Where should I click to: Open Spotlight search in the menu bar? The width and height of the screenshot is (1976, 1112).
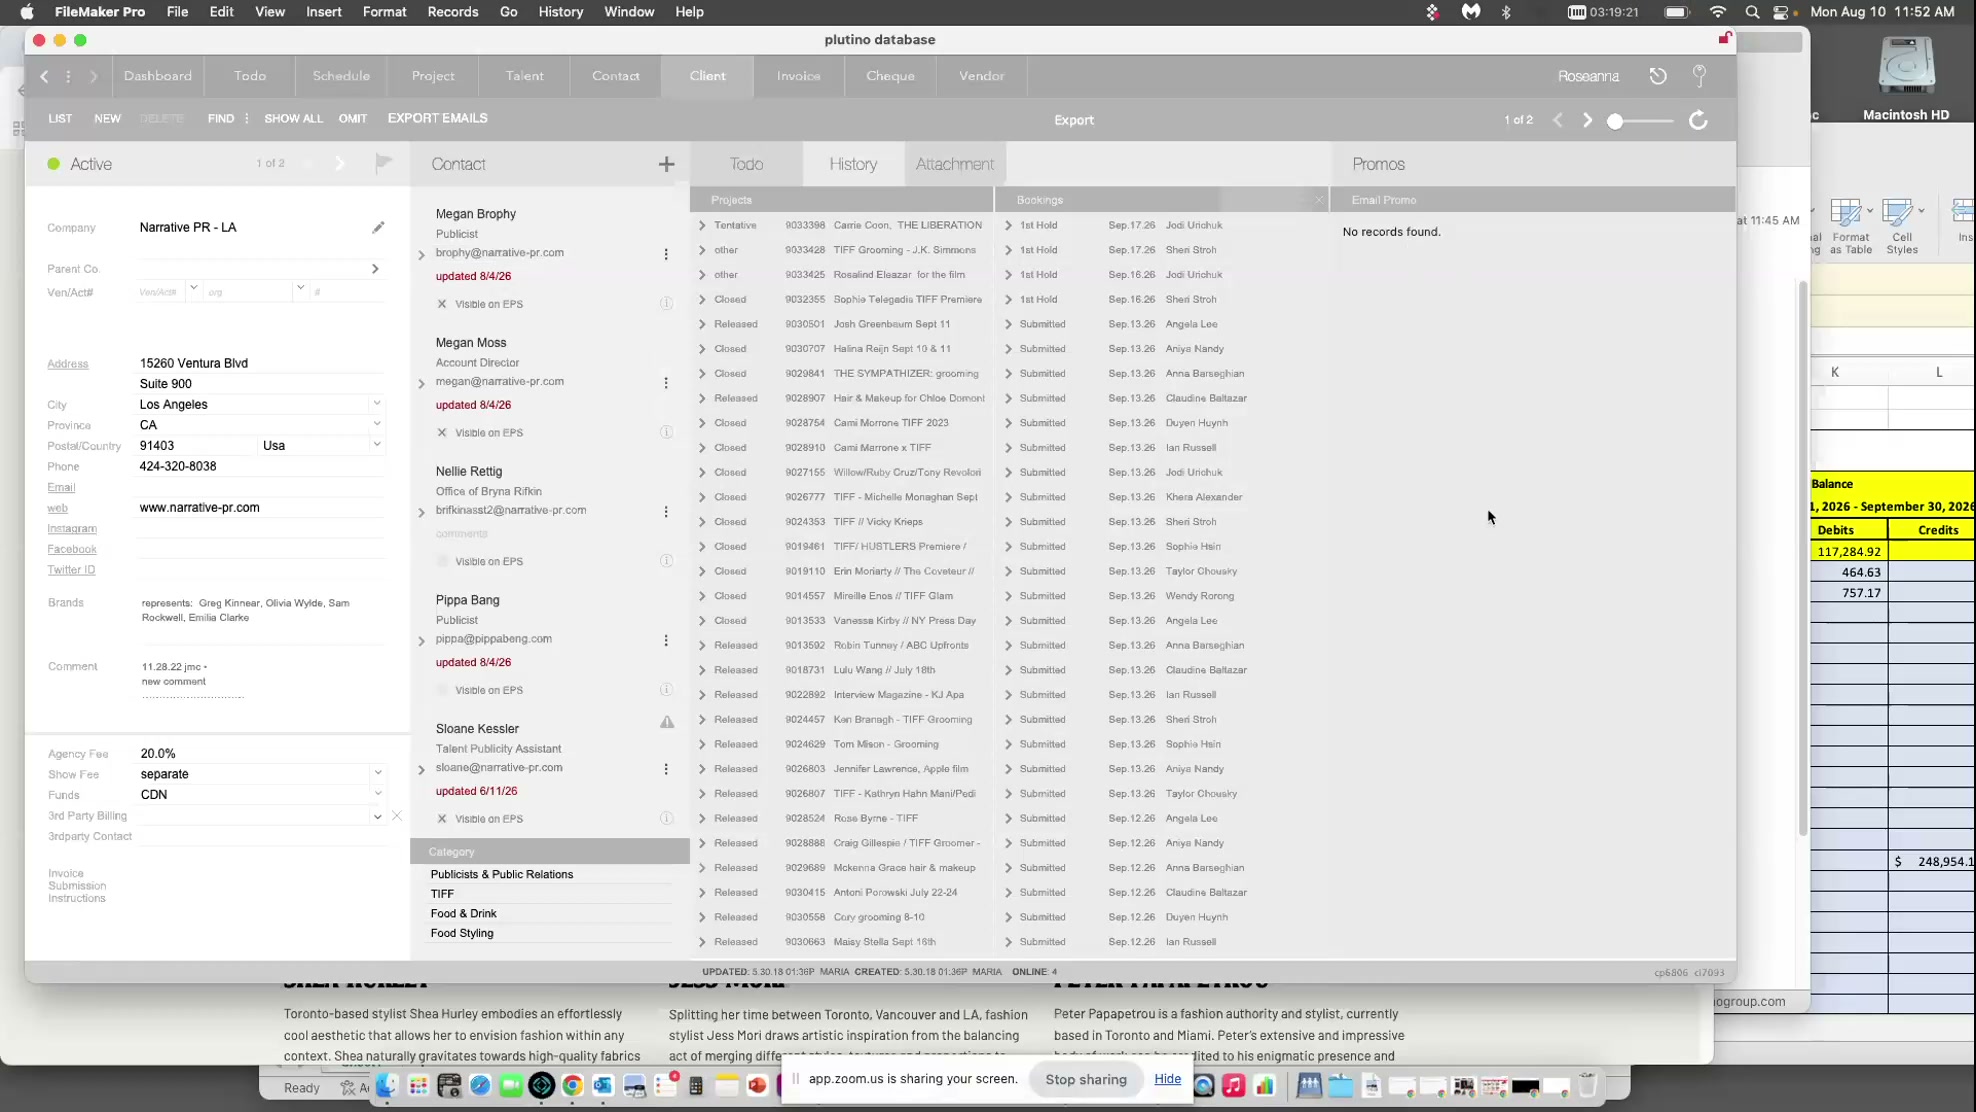click(x=1752, y=12)
